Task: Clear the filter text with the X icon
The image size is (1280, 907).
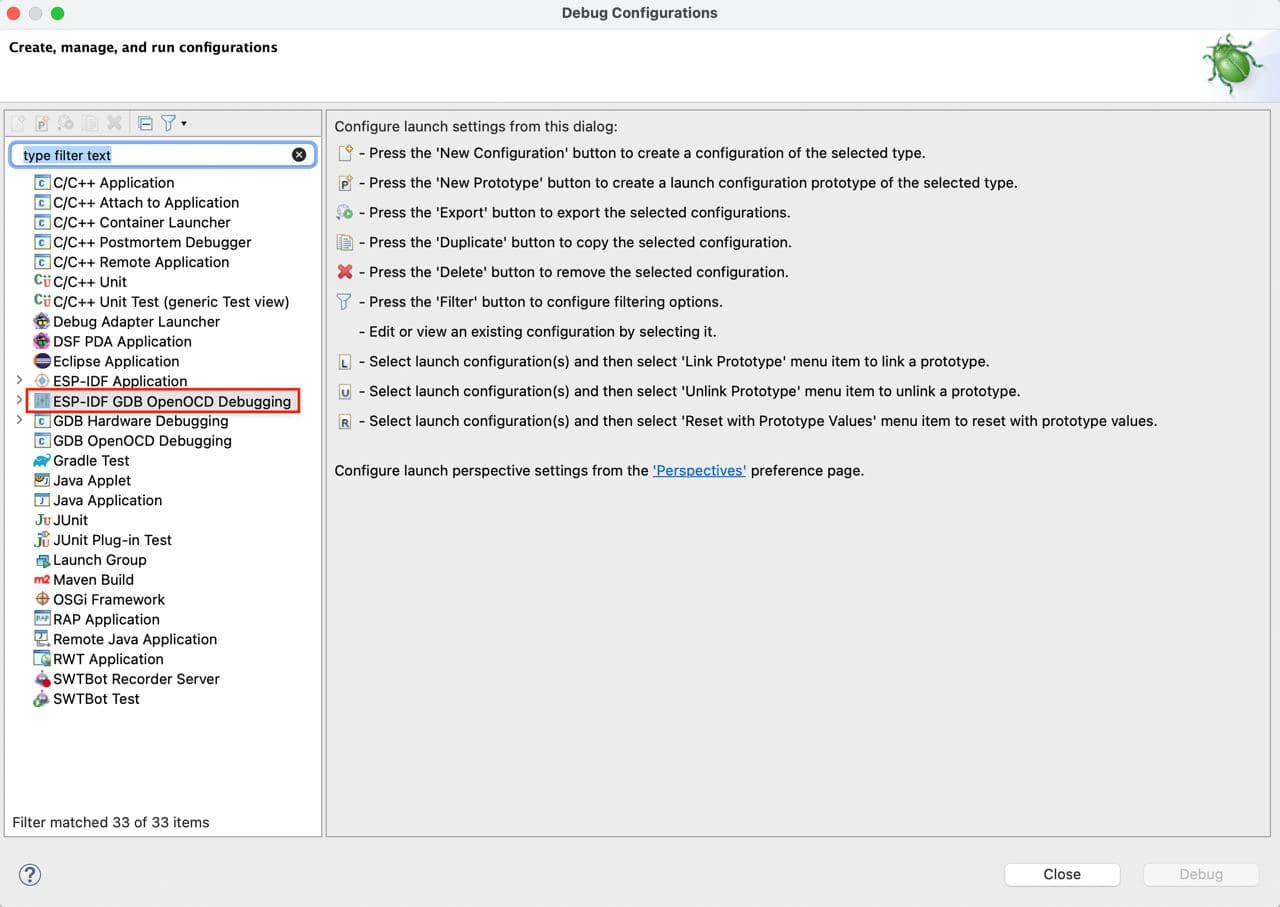Action: coord(299,155)
